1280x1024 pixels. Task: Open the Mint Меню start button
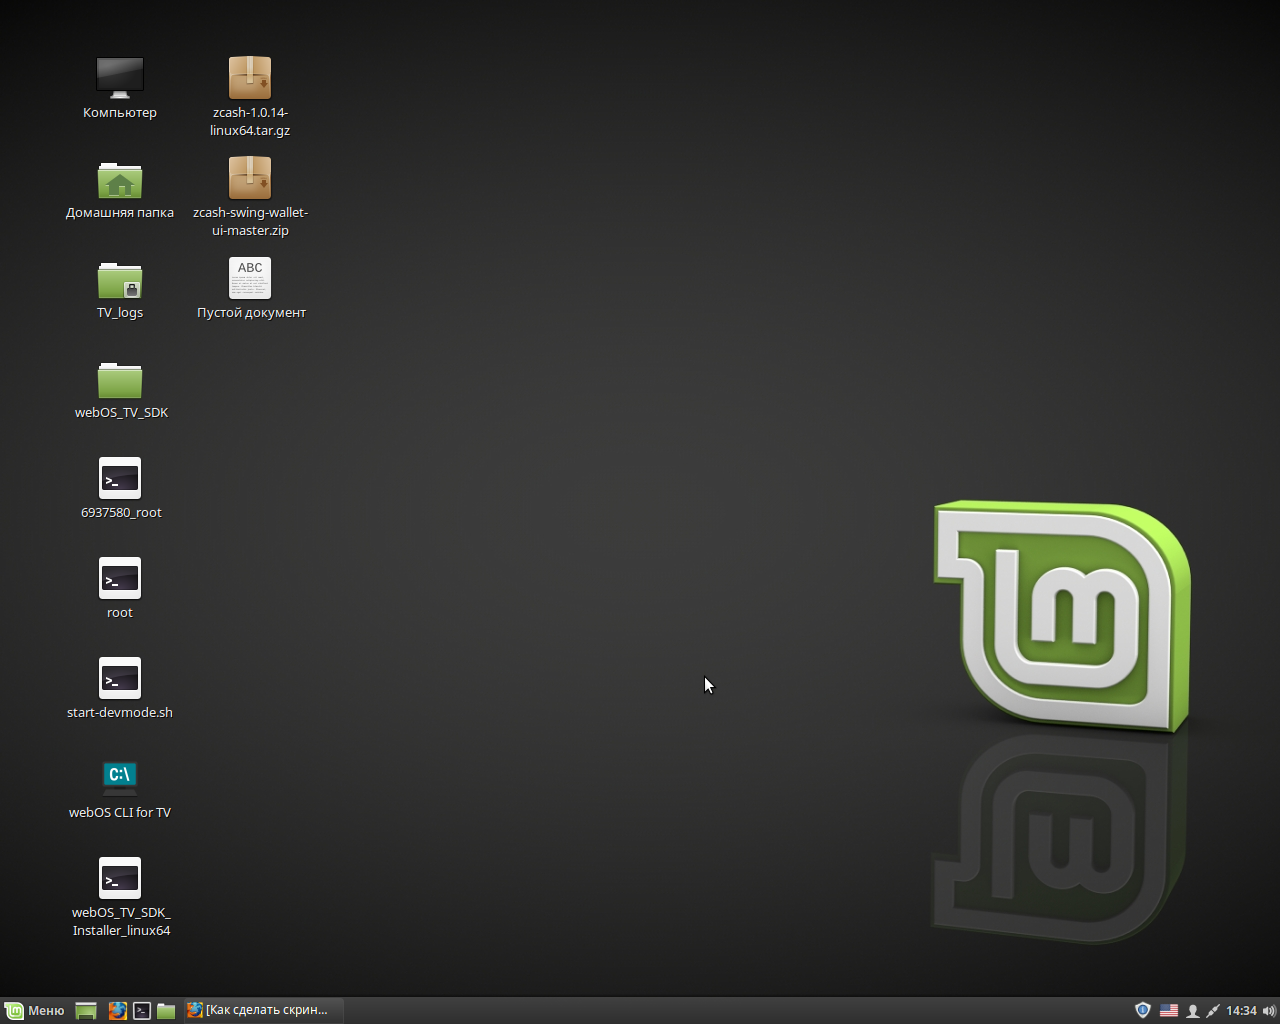point(35,1010)
